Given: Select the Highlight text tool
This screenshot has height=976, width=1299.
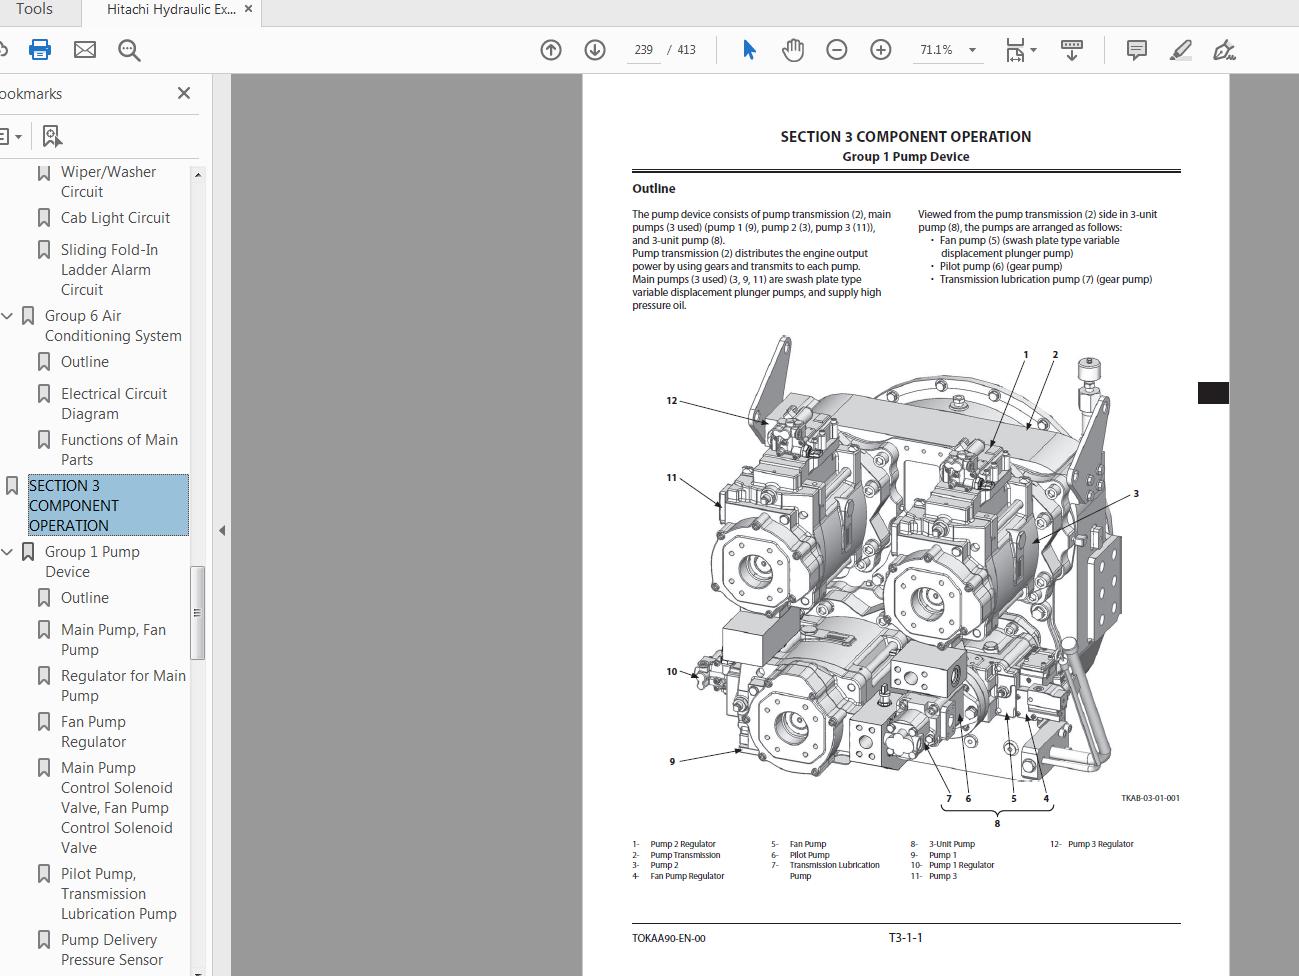Looking at the screenshot, I should pyautogui.click(x=1180, y=49).
